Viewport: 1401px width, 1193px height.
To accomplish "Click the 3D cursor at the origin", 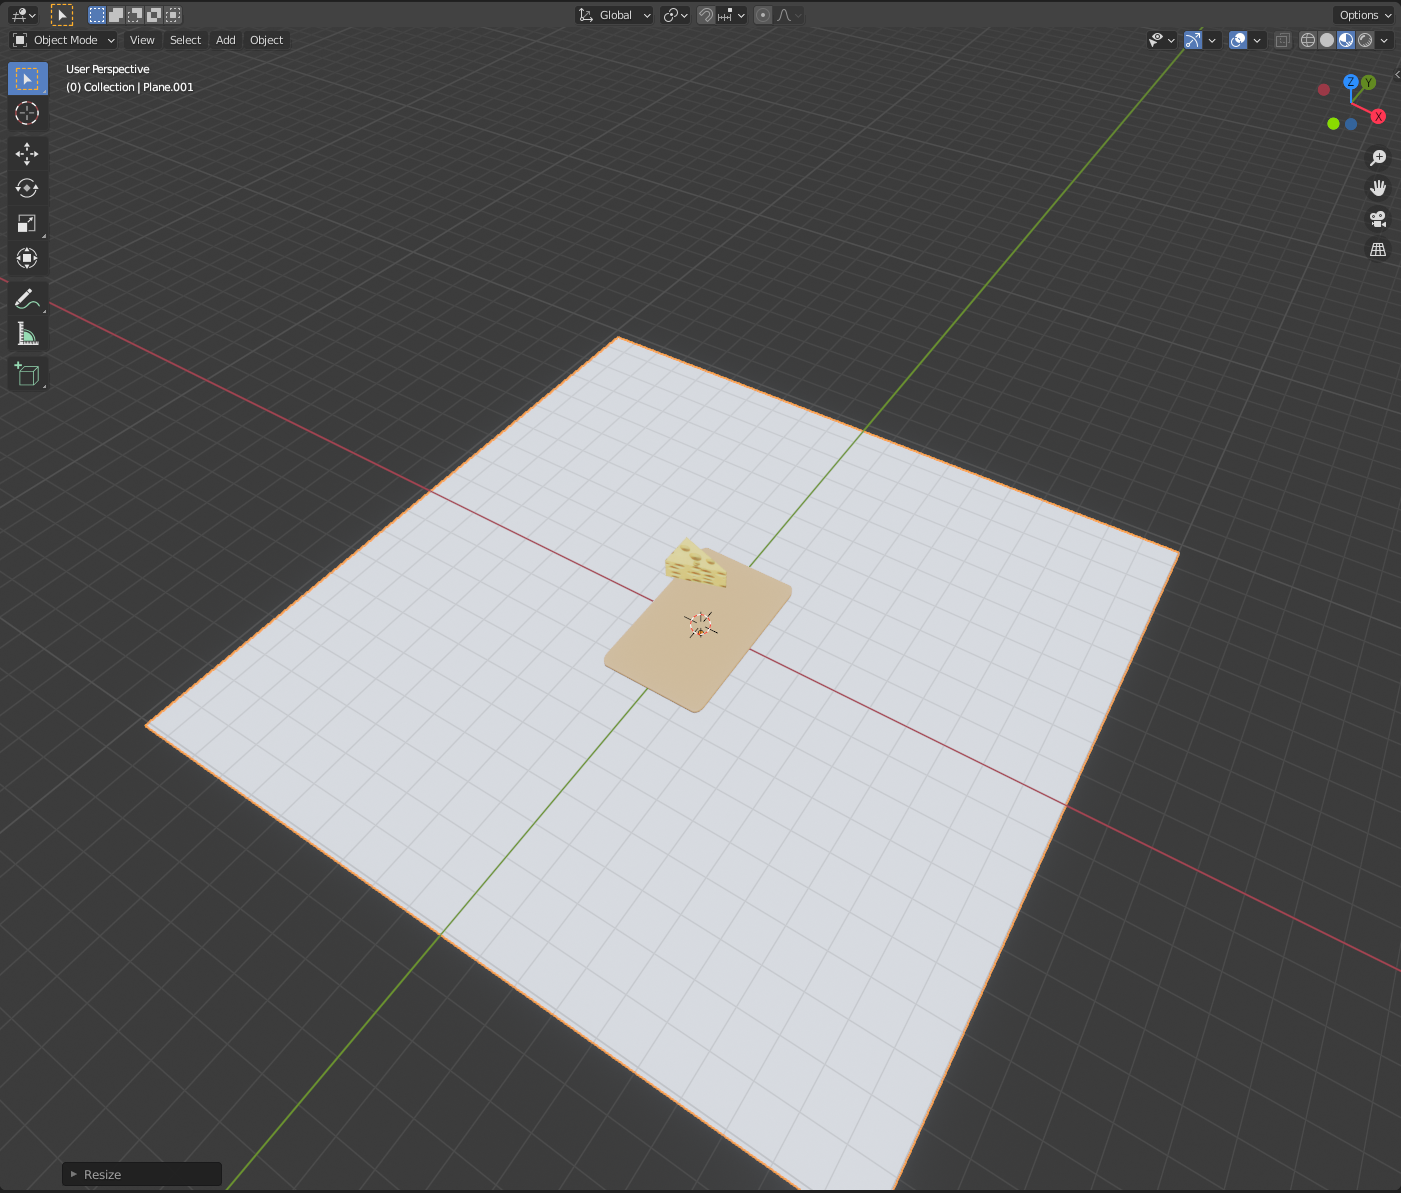I will [700, 625].
